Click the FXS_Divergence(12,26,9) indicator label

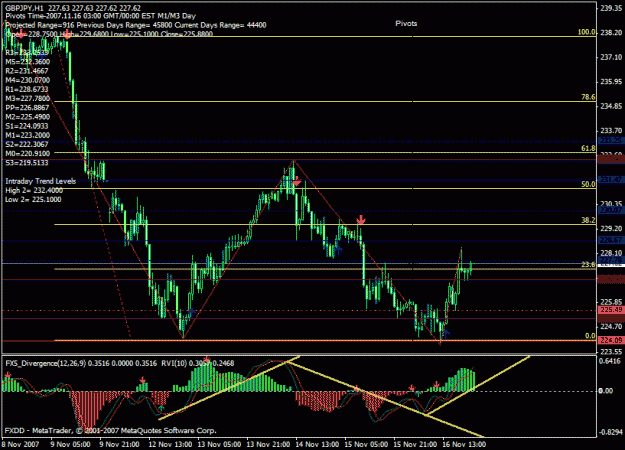click(x=45, y=364)
